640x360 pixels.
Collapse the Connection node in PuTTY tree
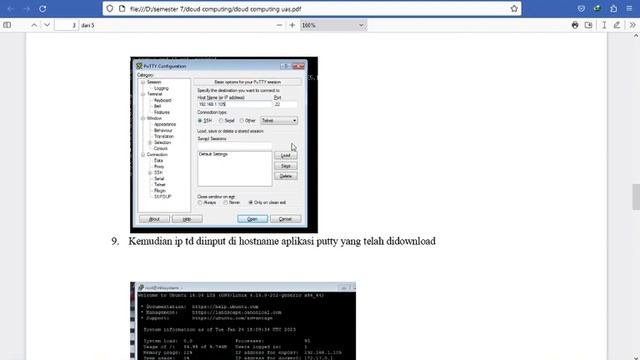pos(143,155)
